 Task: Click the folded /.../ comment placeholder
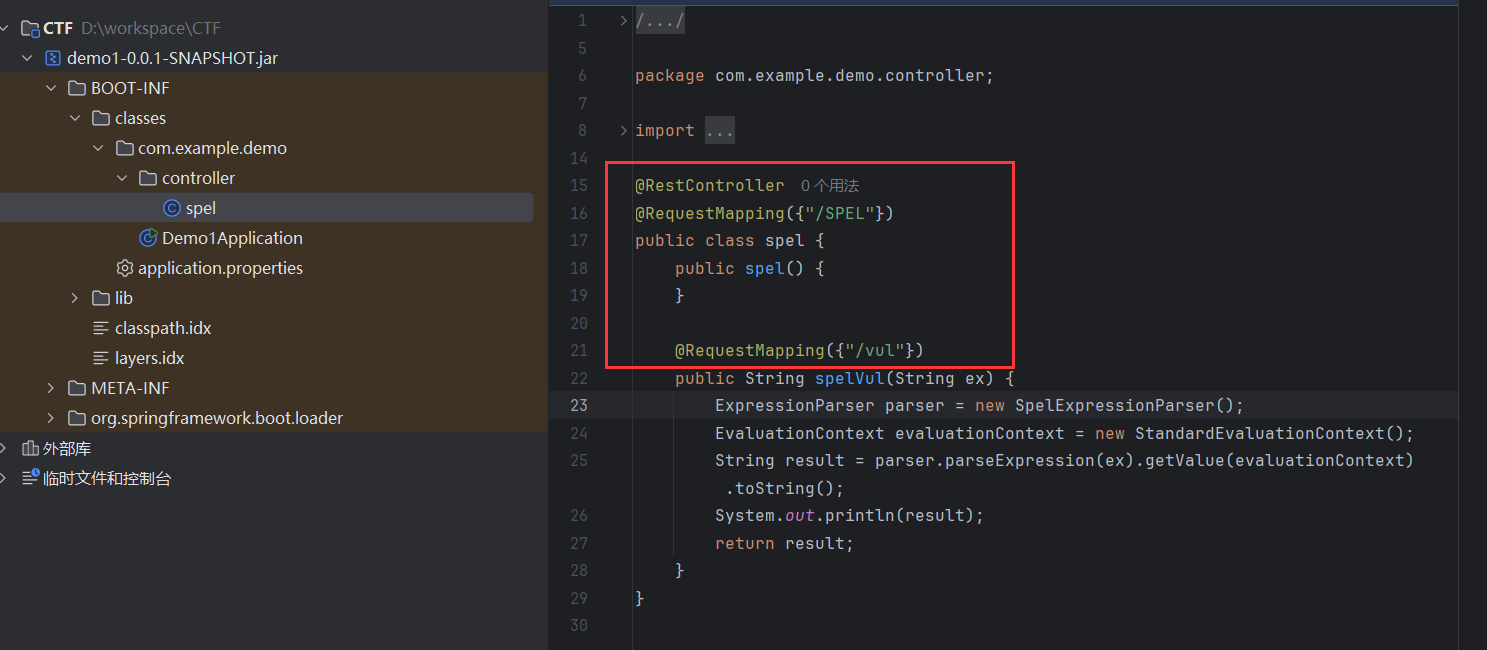click(660, 20)
